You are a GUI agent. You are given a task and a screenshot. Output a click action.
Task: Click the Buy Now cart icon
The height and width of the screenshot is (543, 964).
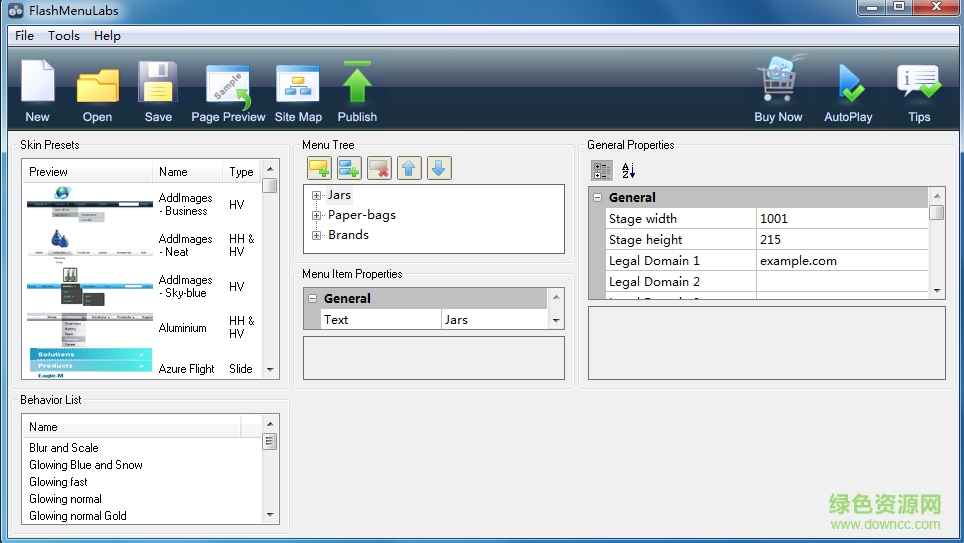778,84
